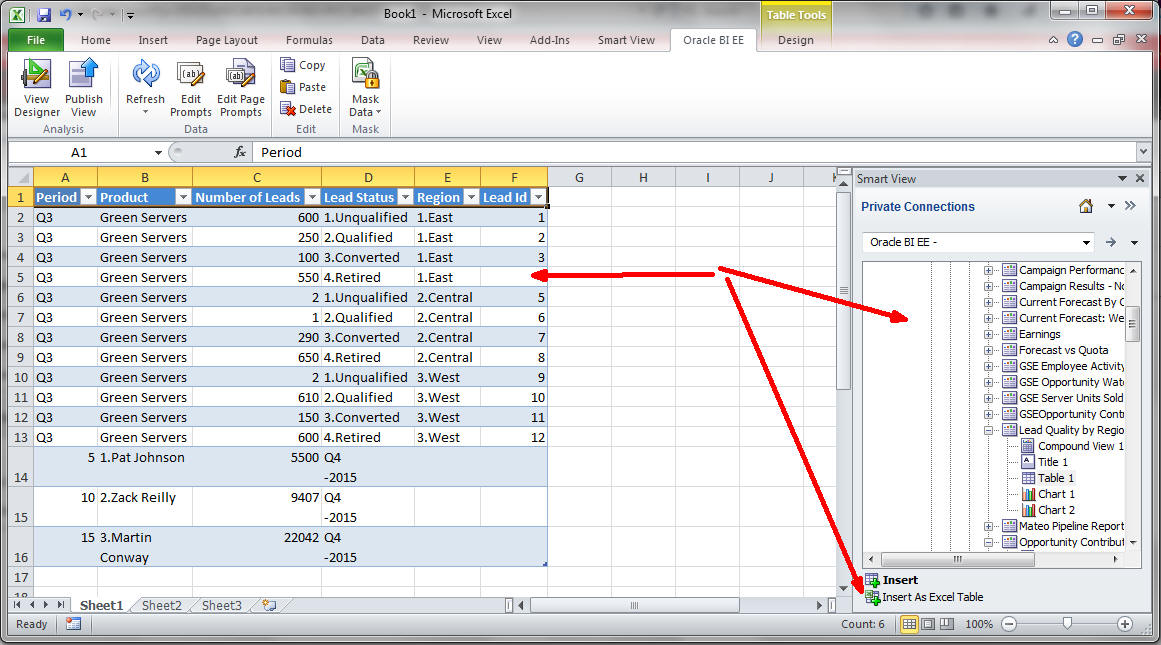The image size is (1161, 645).
Task: Select column C header
Action: pyautogui.click(x=256, y=177)
